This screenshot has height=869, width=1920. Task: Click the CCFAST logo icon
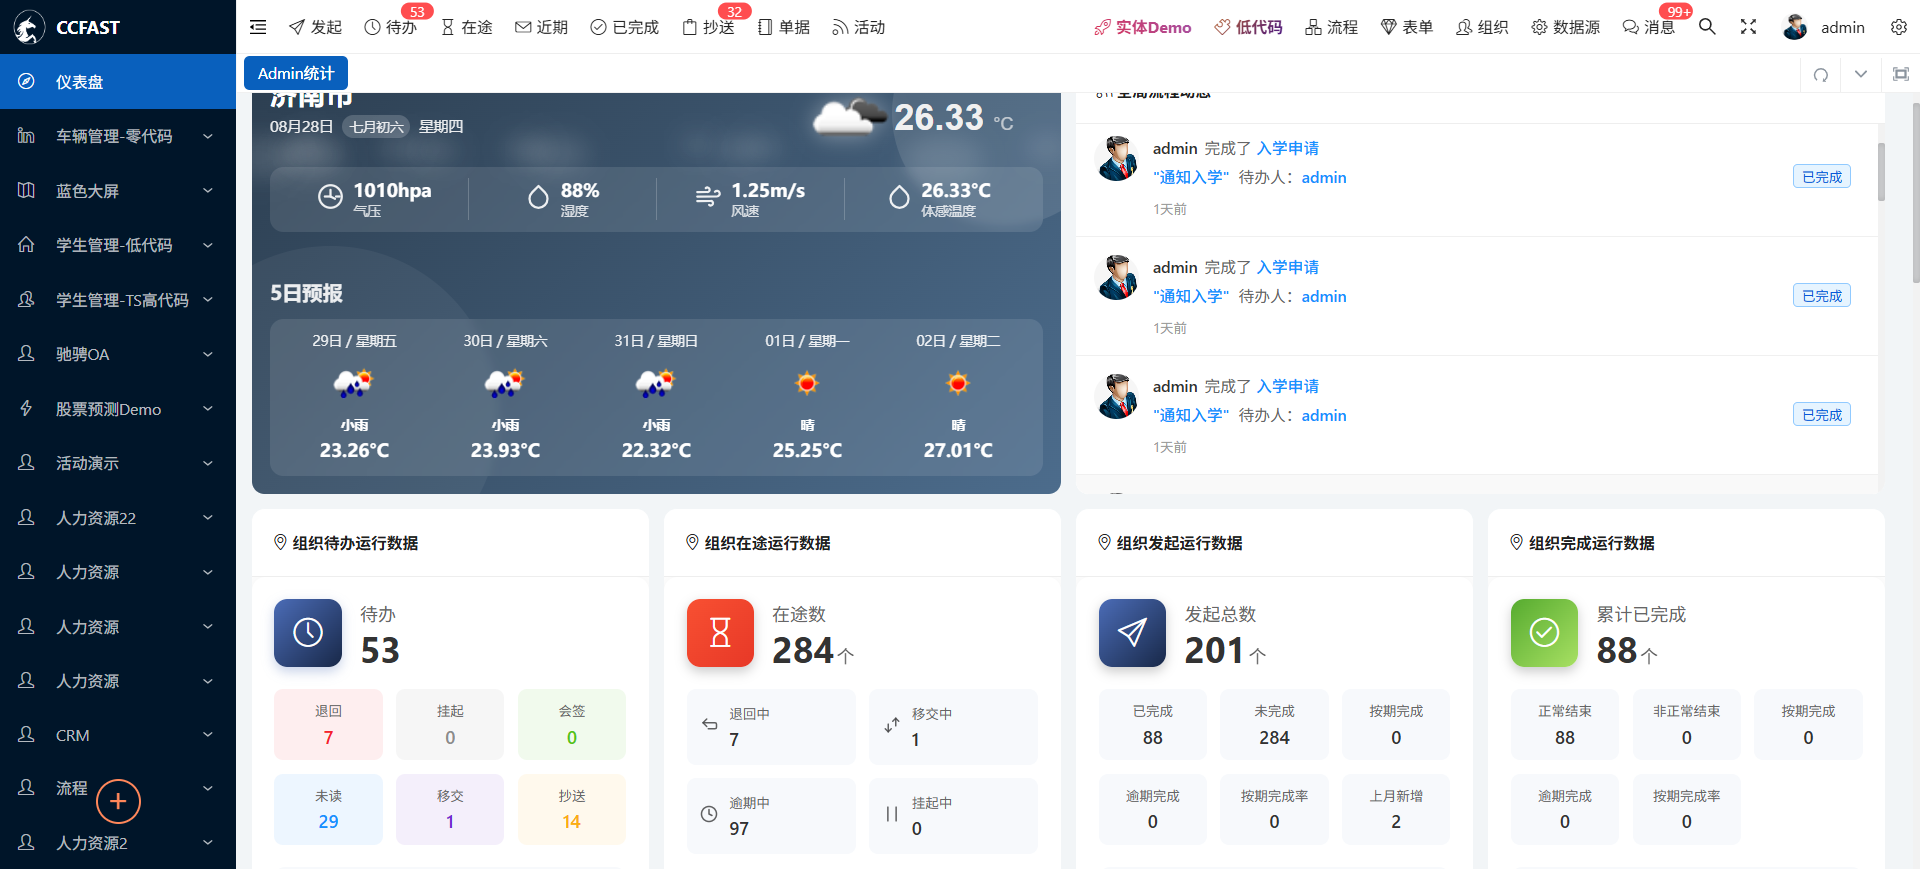[29, 27]
